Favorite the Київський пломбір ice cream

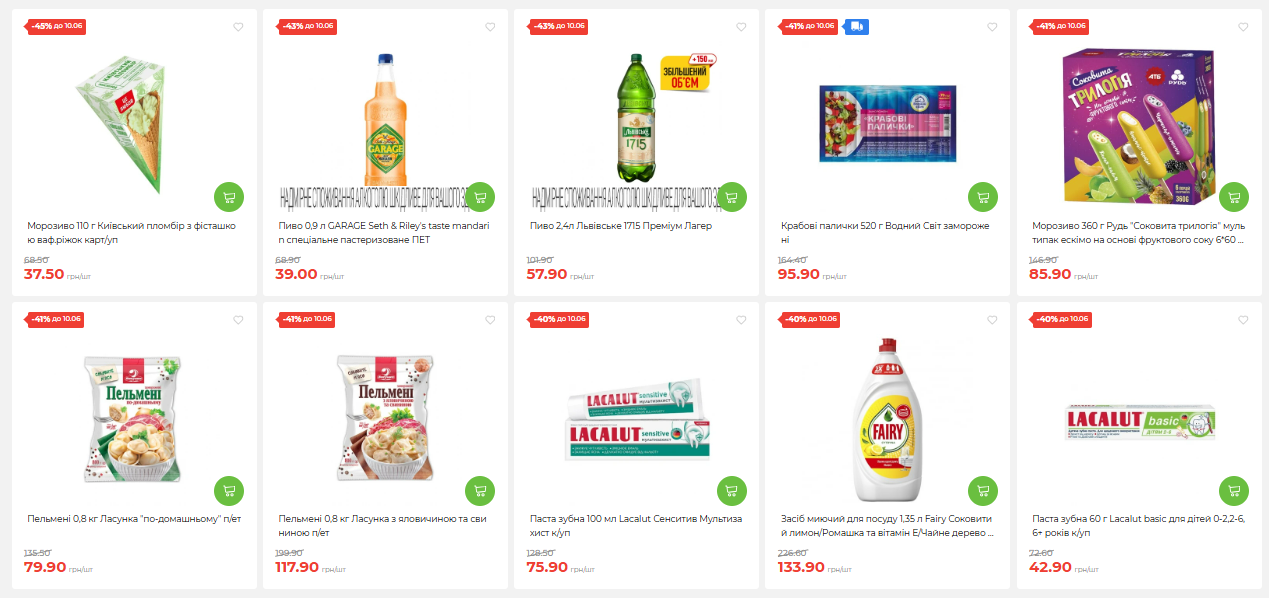coord(238,27)
